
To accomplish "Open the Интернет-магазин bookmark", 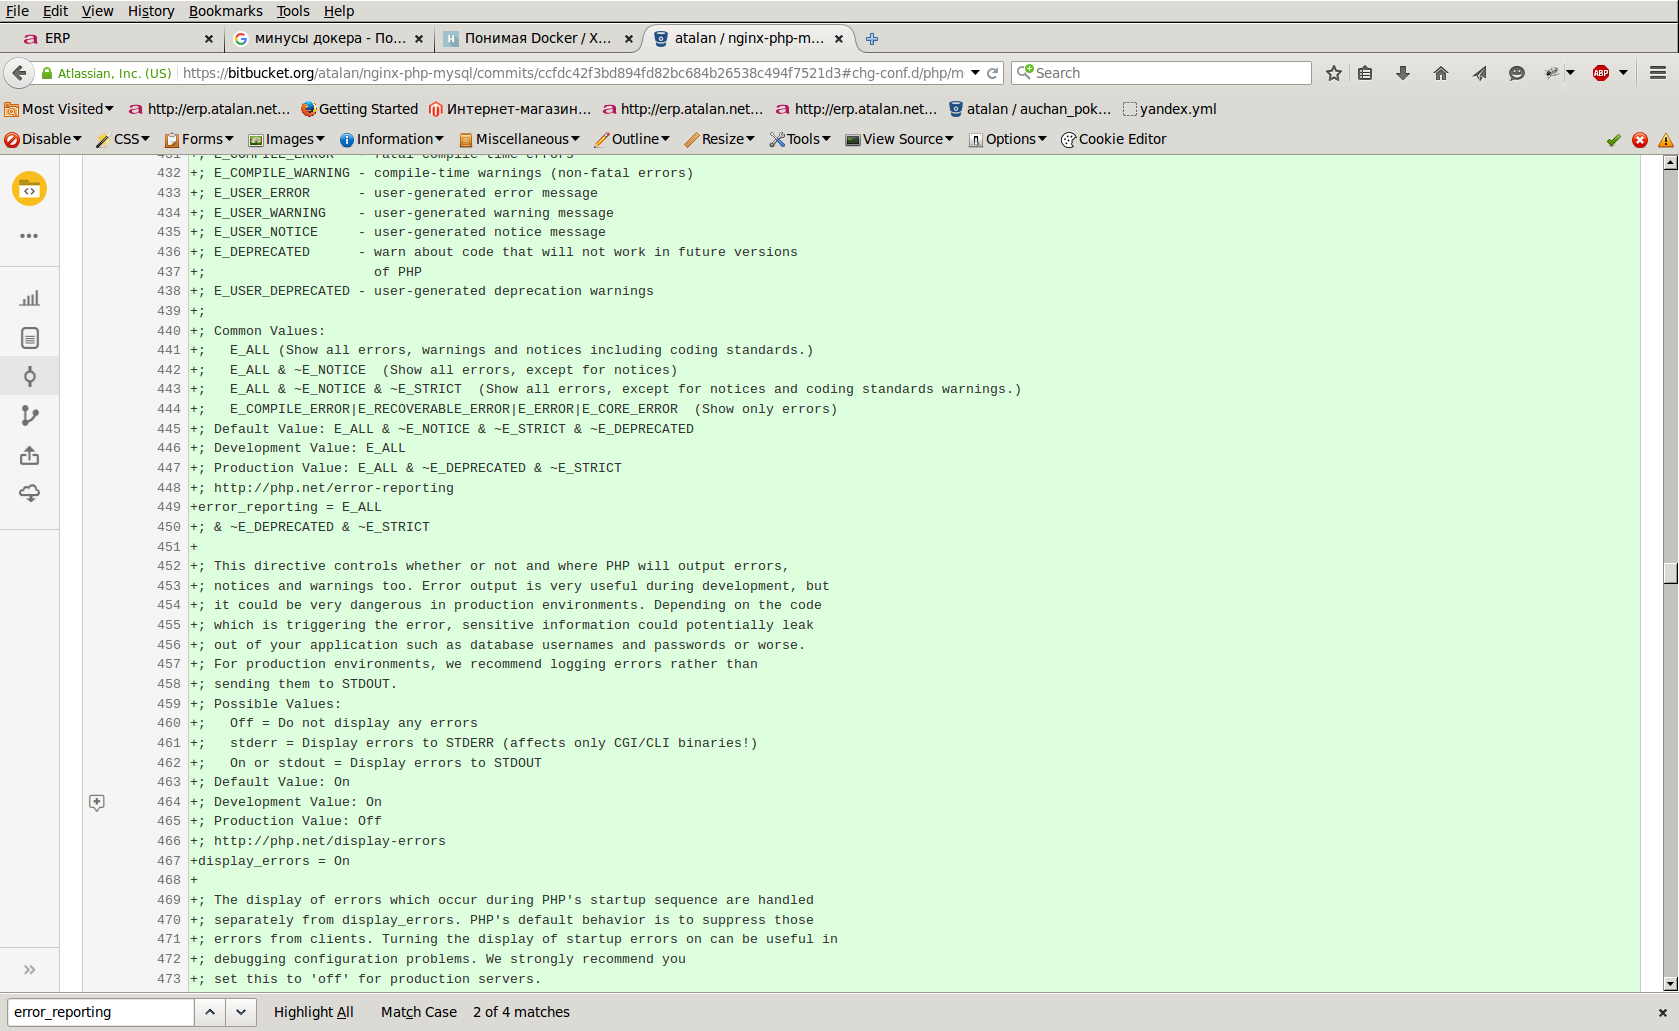I will [x=509, y=109].
